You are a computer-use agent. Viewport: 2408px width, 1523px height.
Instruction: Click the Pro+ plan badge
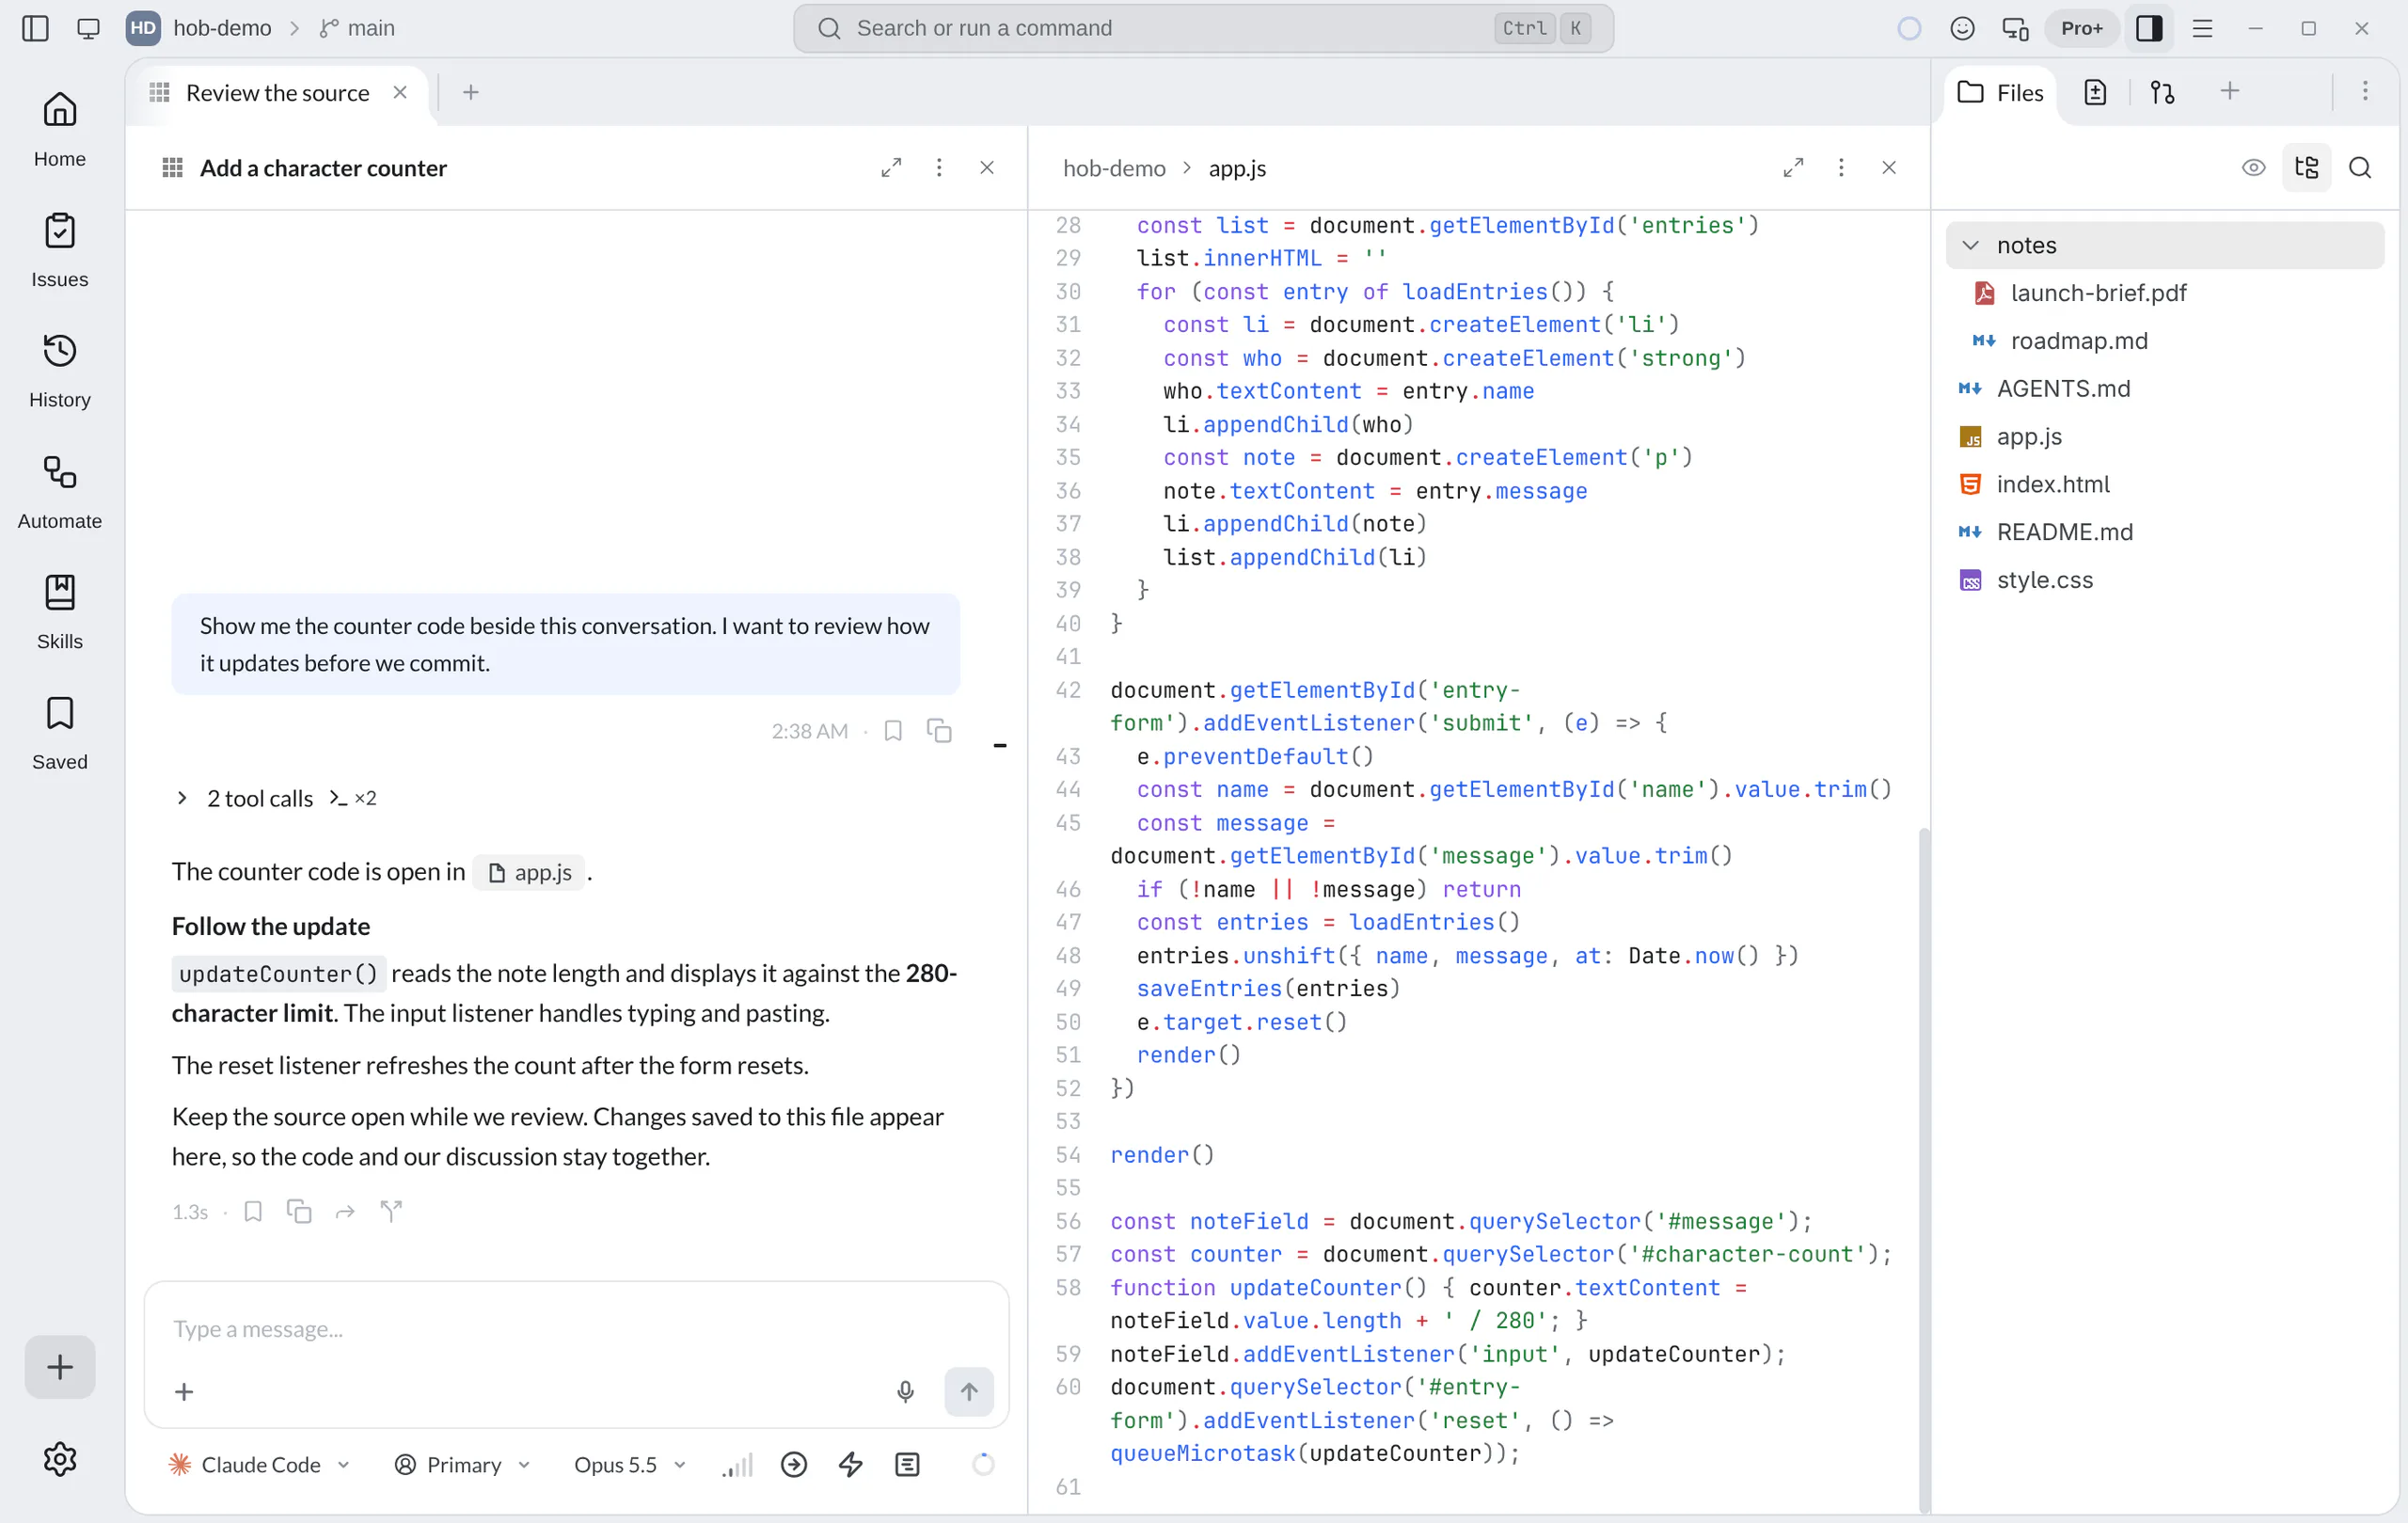point(2081,28)
